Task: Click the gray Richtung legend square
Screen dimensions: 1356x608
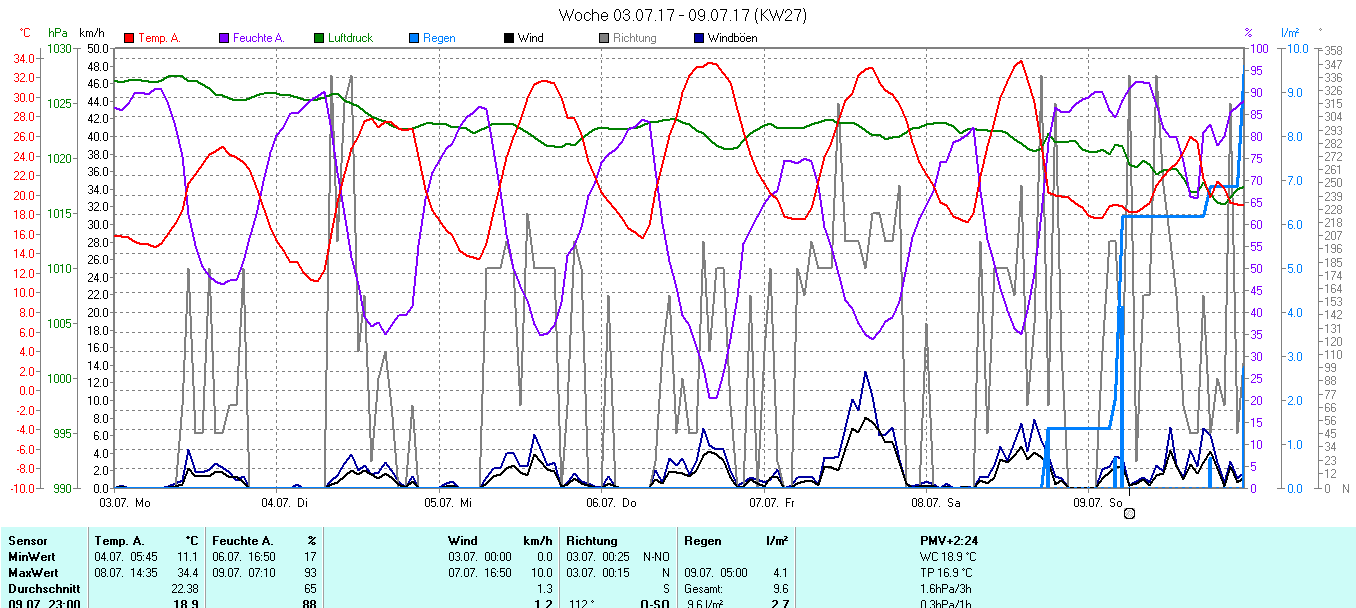Action: 604,38
